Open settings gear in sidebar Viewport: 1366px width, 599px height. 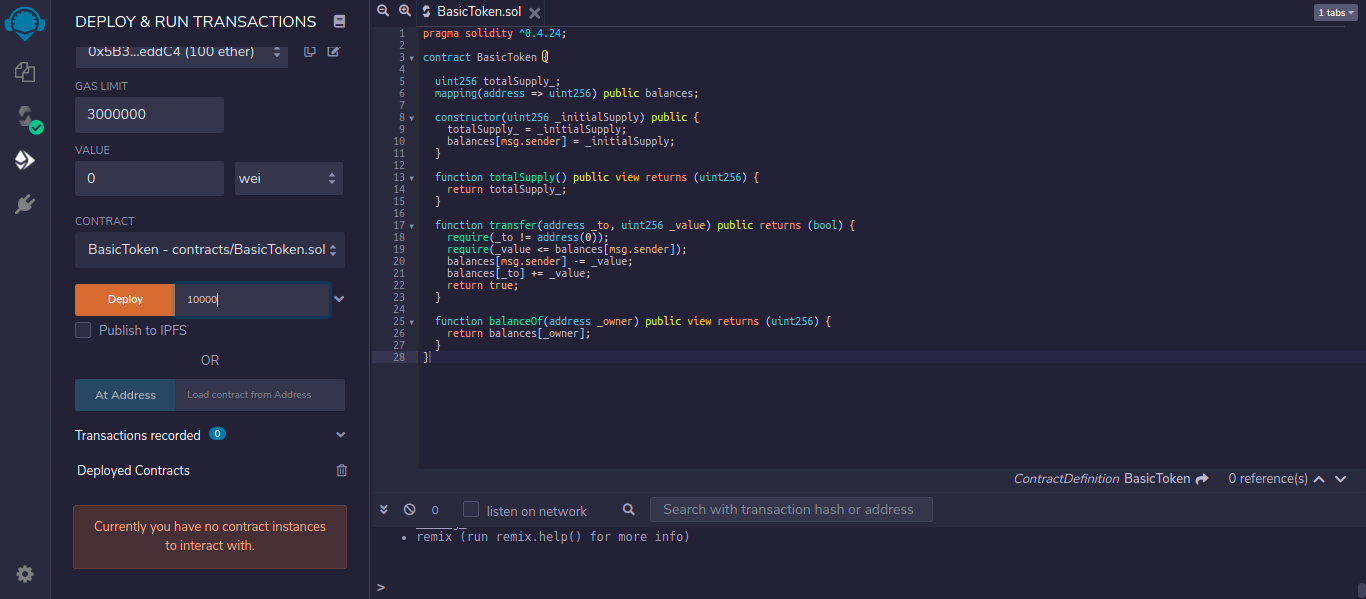point(25,574)
